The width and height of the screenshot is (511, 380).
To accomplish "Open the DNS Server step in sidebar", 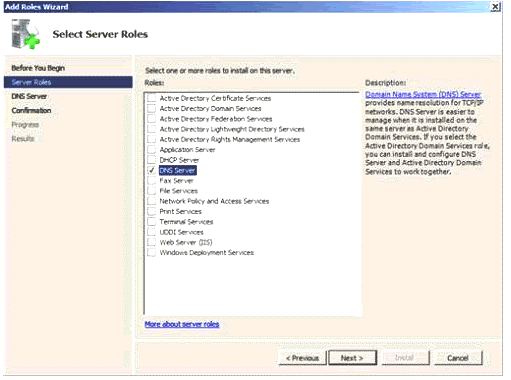I will 29,96.
